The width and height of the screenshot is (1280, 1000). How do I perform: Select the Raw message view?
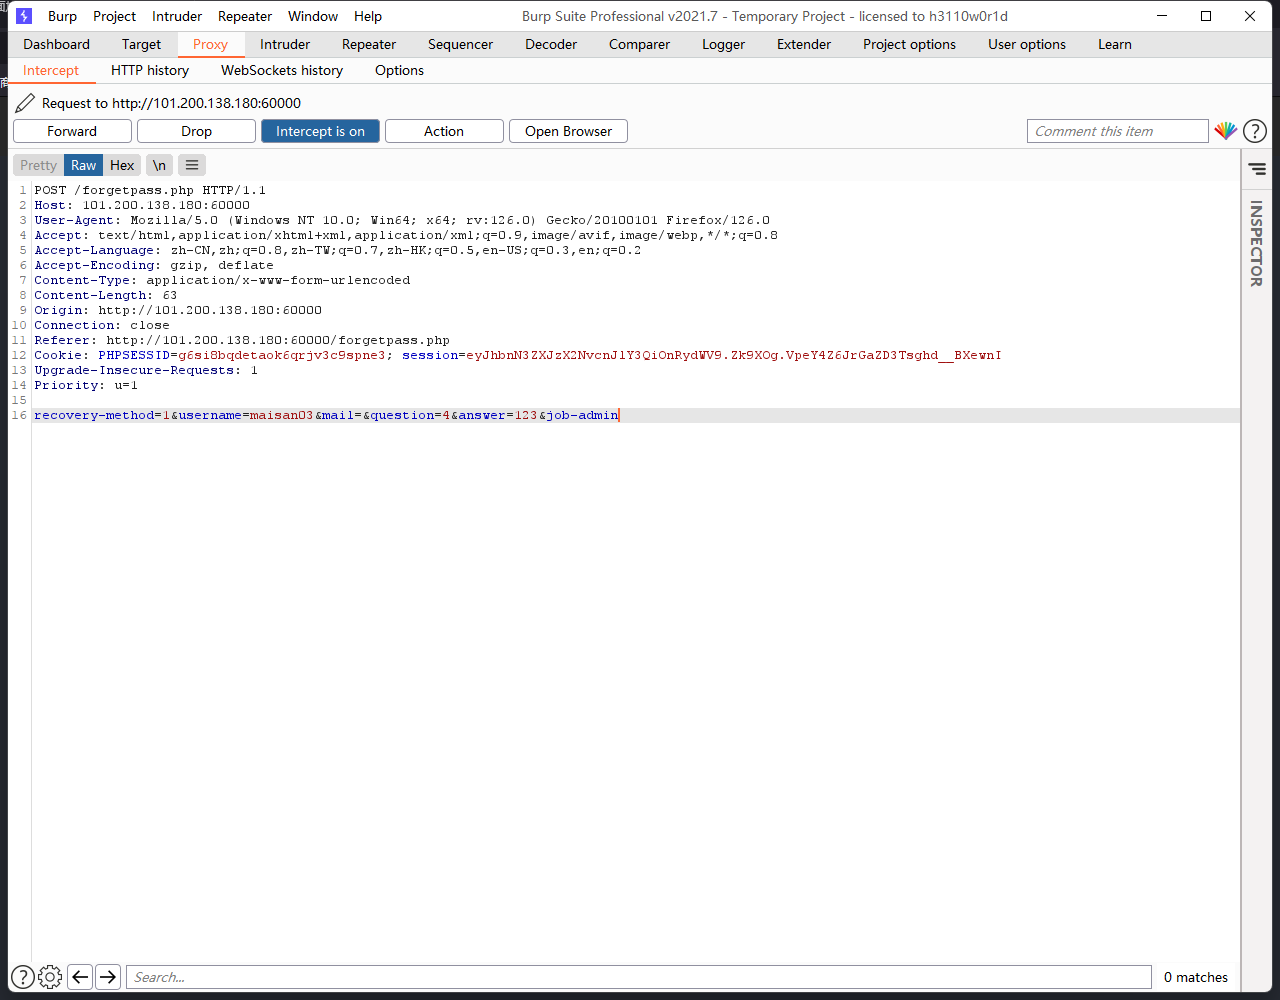coord(84,165)
